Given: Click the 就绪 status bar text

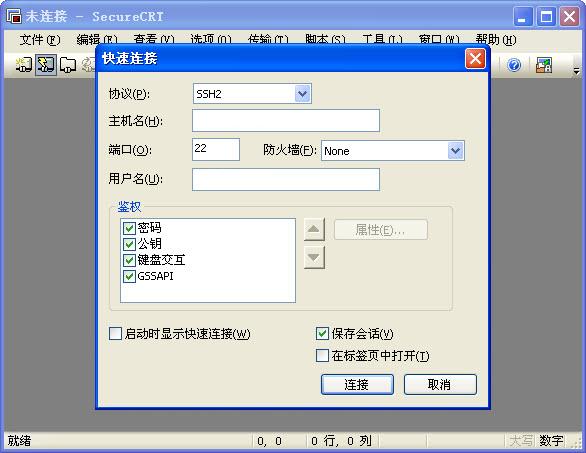Looking at the screenshot, I should [x=19, y=441].
